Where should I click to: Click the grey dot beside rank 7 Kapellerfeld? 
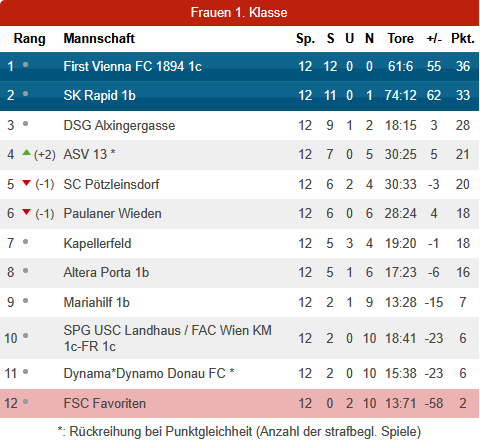(25, 242)
